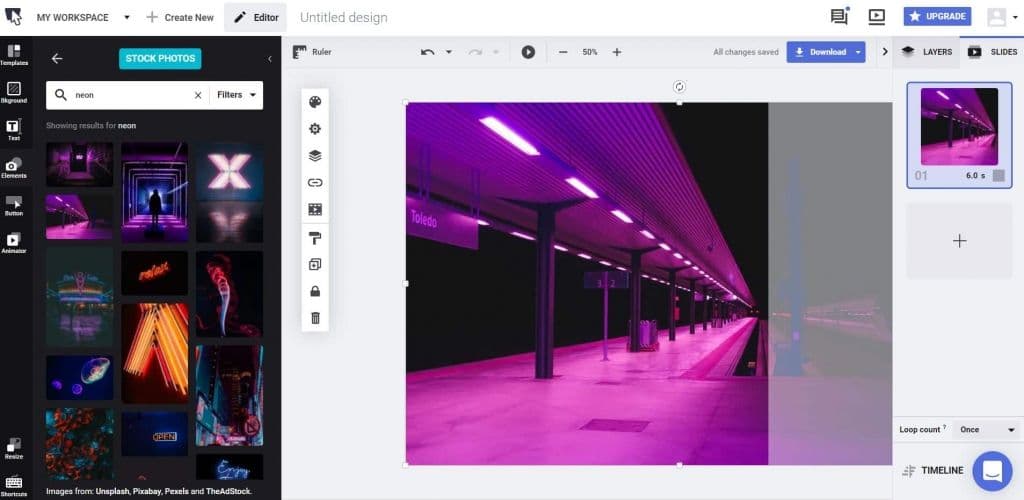
Task: Open element settings gear icon
Action: pos(315,129)
